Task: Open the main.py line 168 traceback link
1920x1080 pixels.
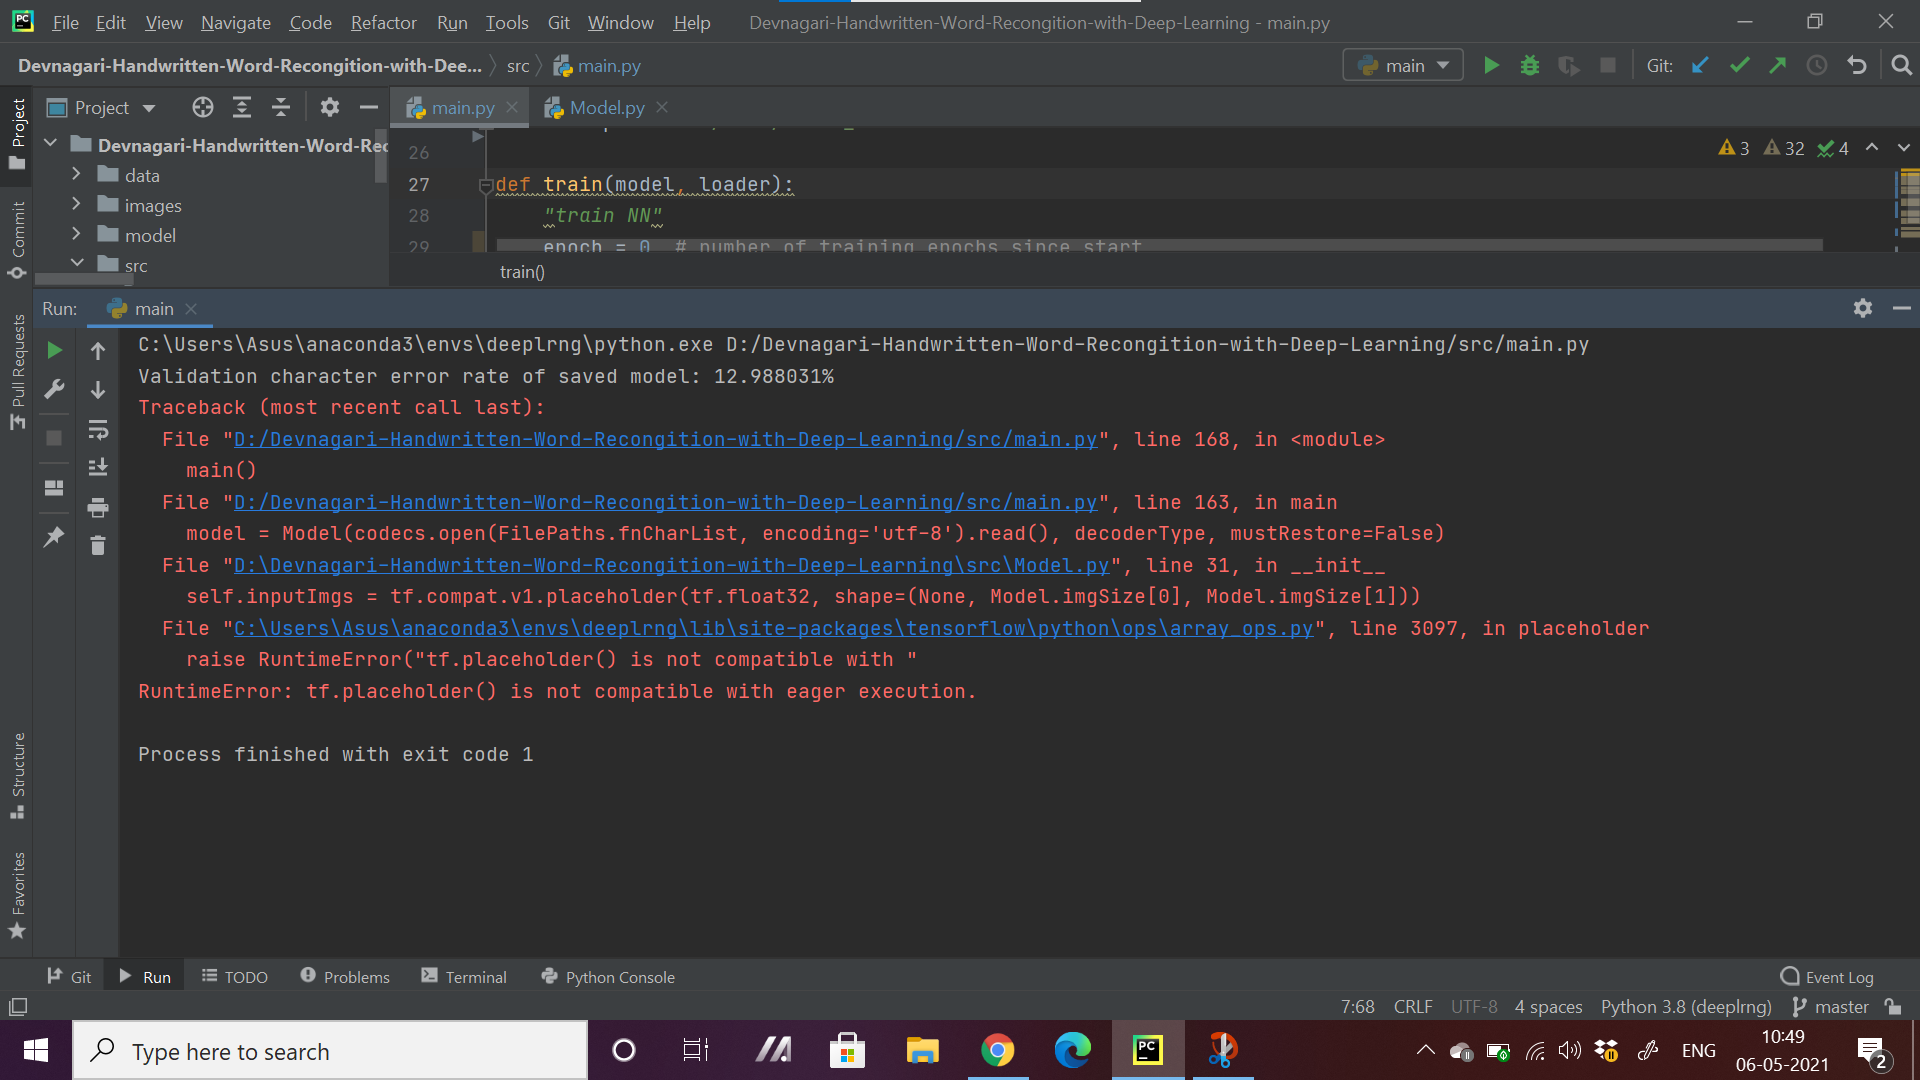Action: click(x=663, y=439)
